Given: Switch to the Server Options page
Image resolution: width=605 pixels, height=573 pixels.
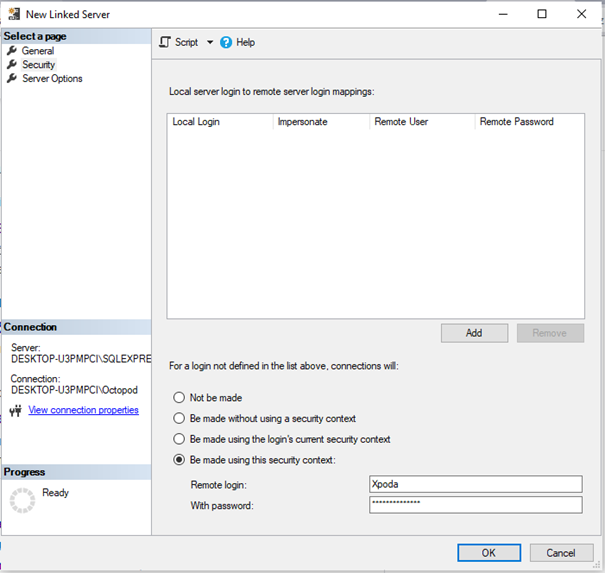Looking at the screenshot, I should [52, 78].
